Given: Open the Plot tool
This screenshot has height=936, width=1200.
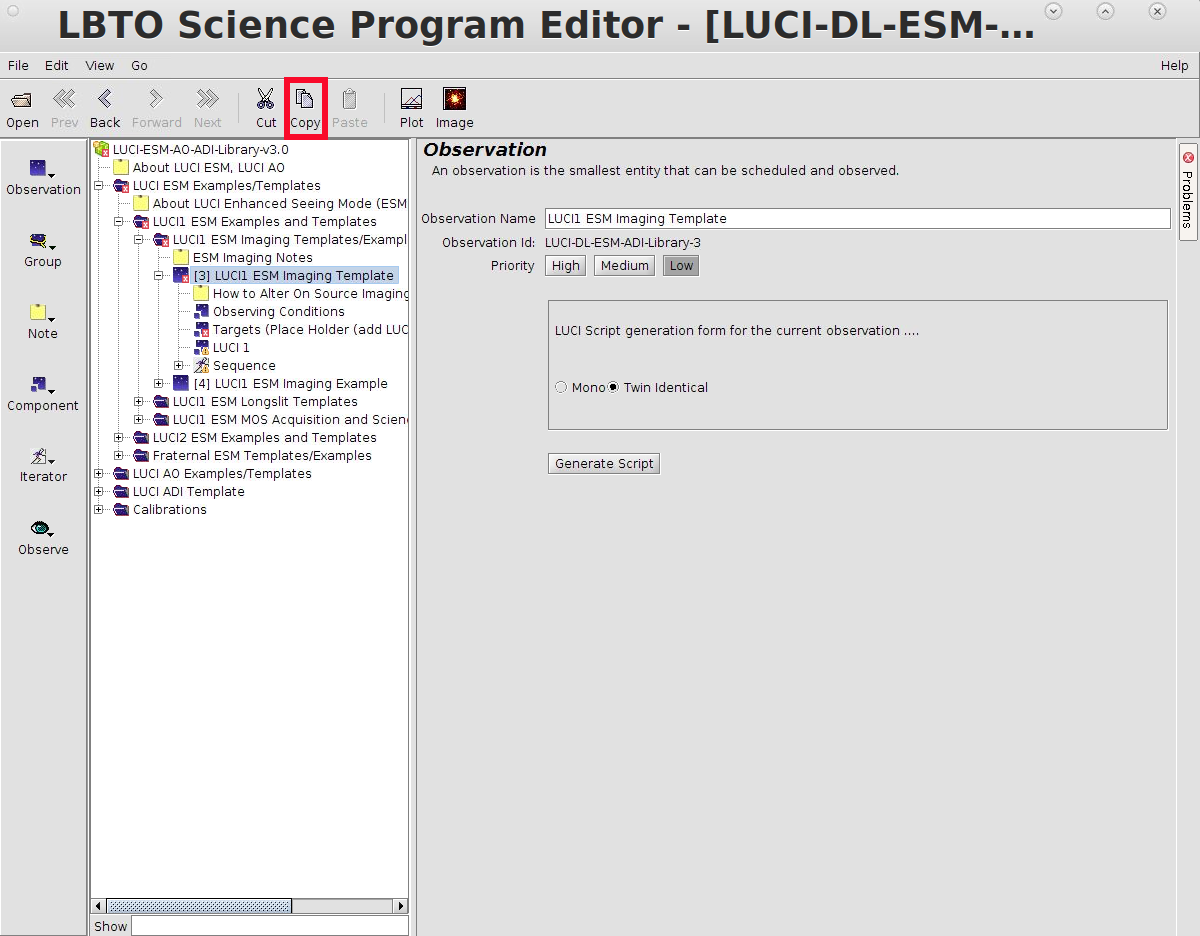Looking at the screenshot, I should (411, 108).
